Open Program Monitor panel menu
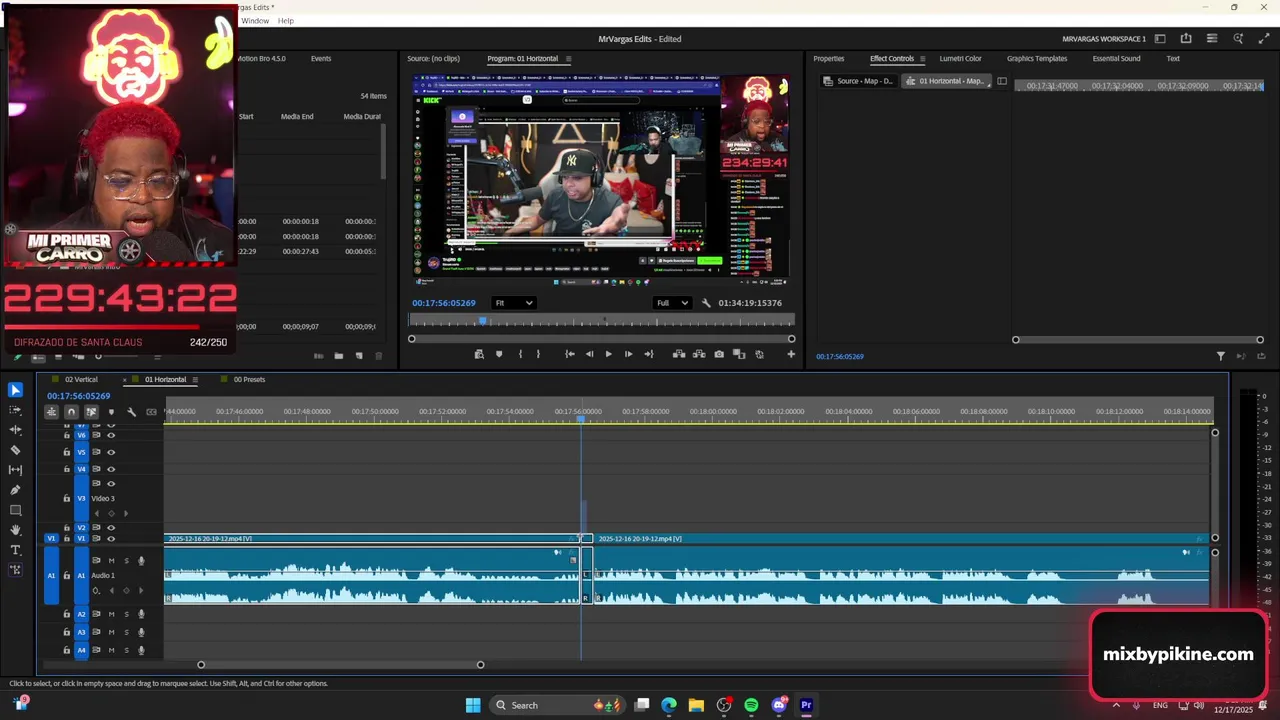Viewport: 1280px width, 720px height. point(569,59)
